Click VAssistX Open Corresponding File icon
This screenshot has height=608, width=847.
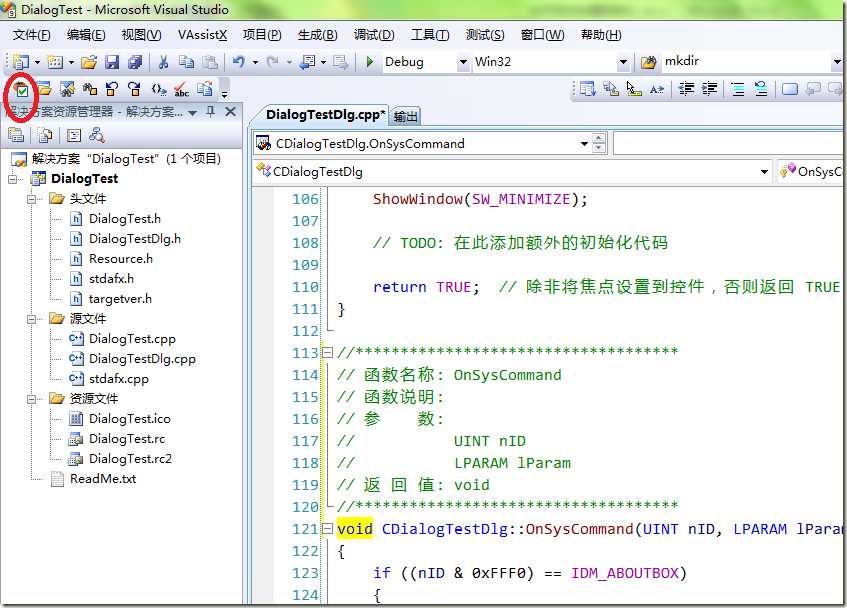coord(205,89)
